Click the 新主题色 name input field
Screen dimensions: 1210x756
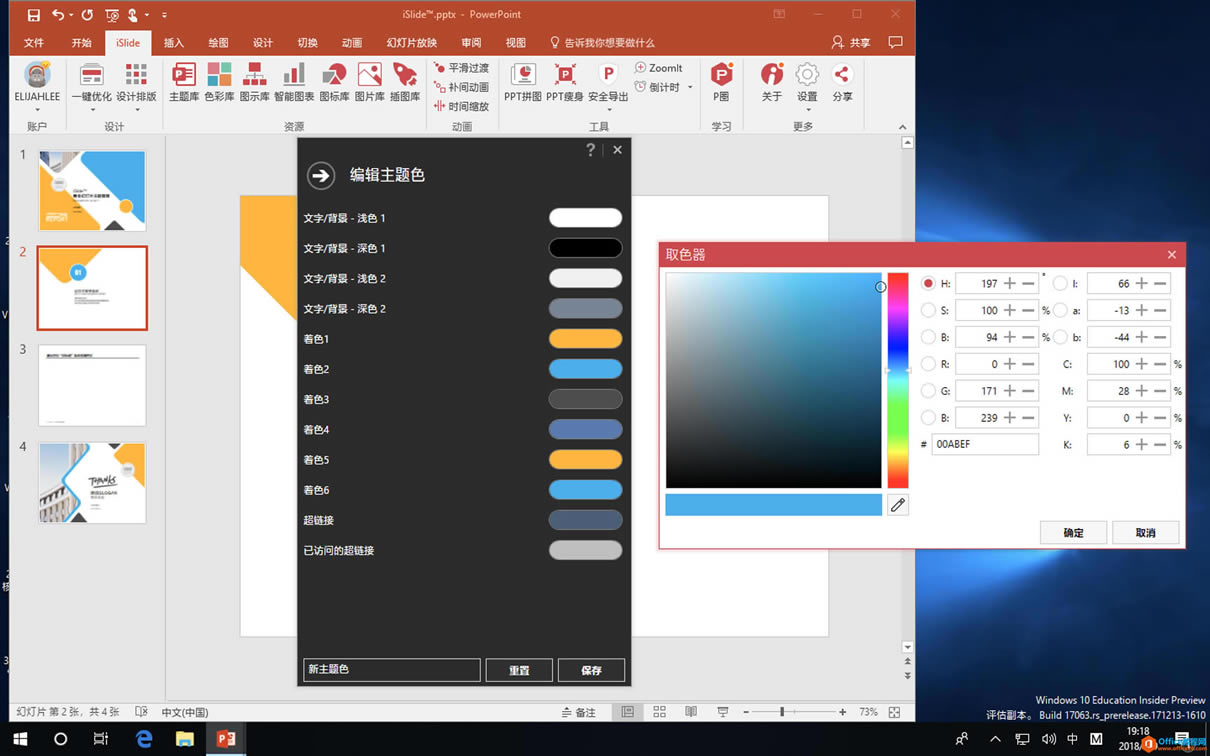coord(391,670)
